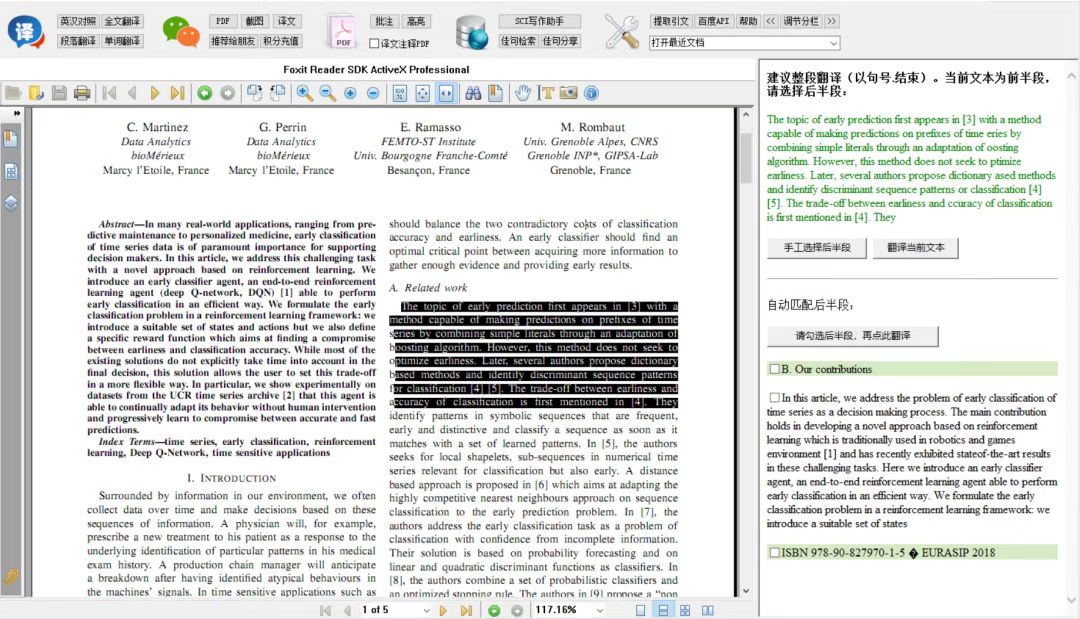Click the fit width icon

tap(445, 93)
